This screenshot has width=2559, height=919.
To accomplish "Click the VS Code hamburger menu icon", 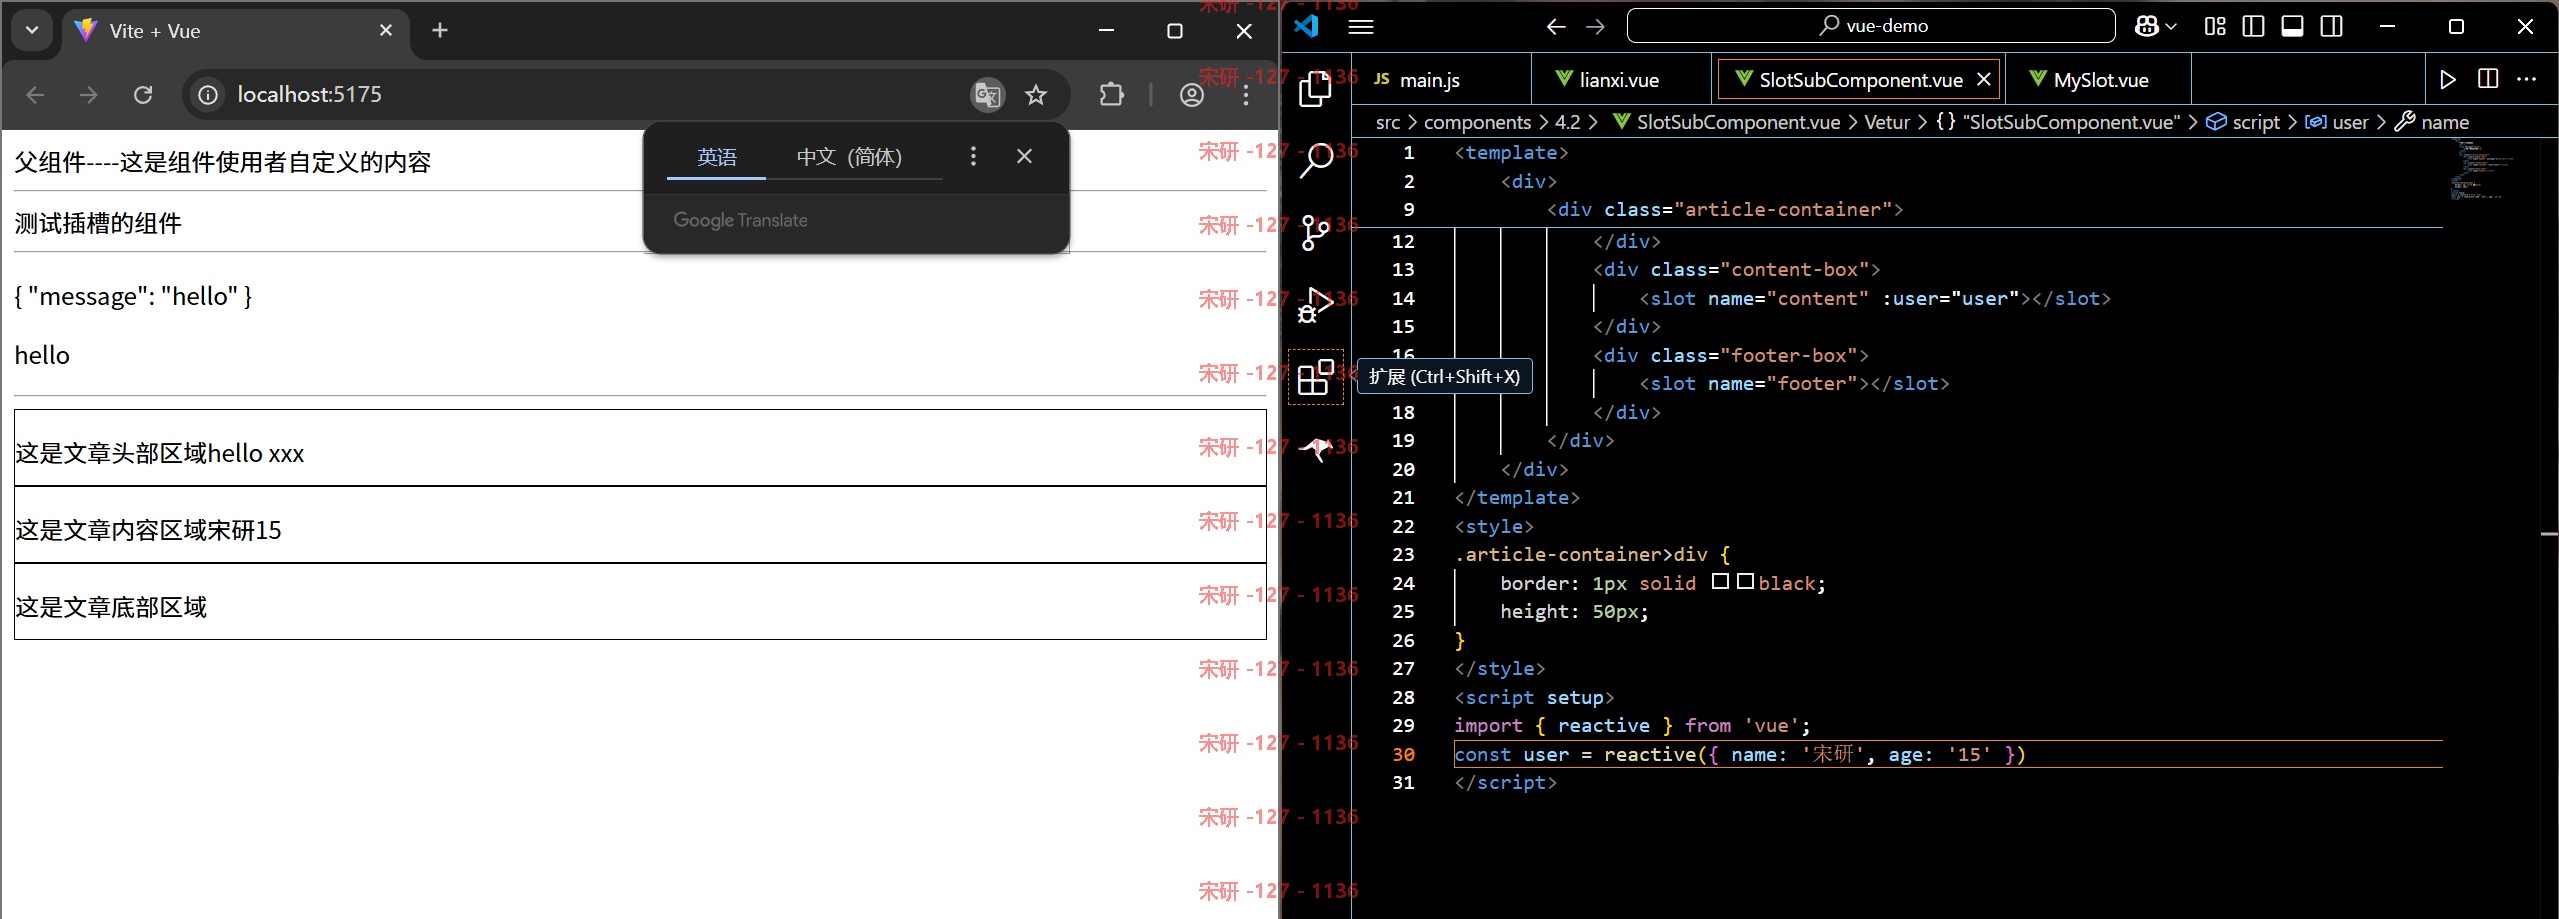I will pyautogui.click(x=1360, y=27).
